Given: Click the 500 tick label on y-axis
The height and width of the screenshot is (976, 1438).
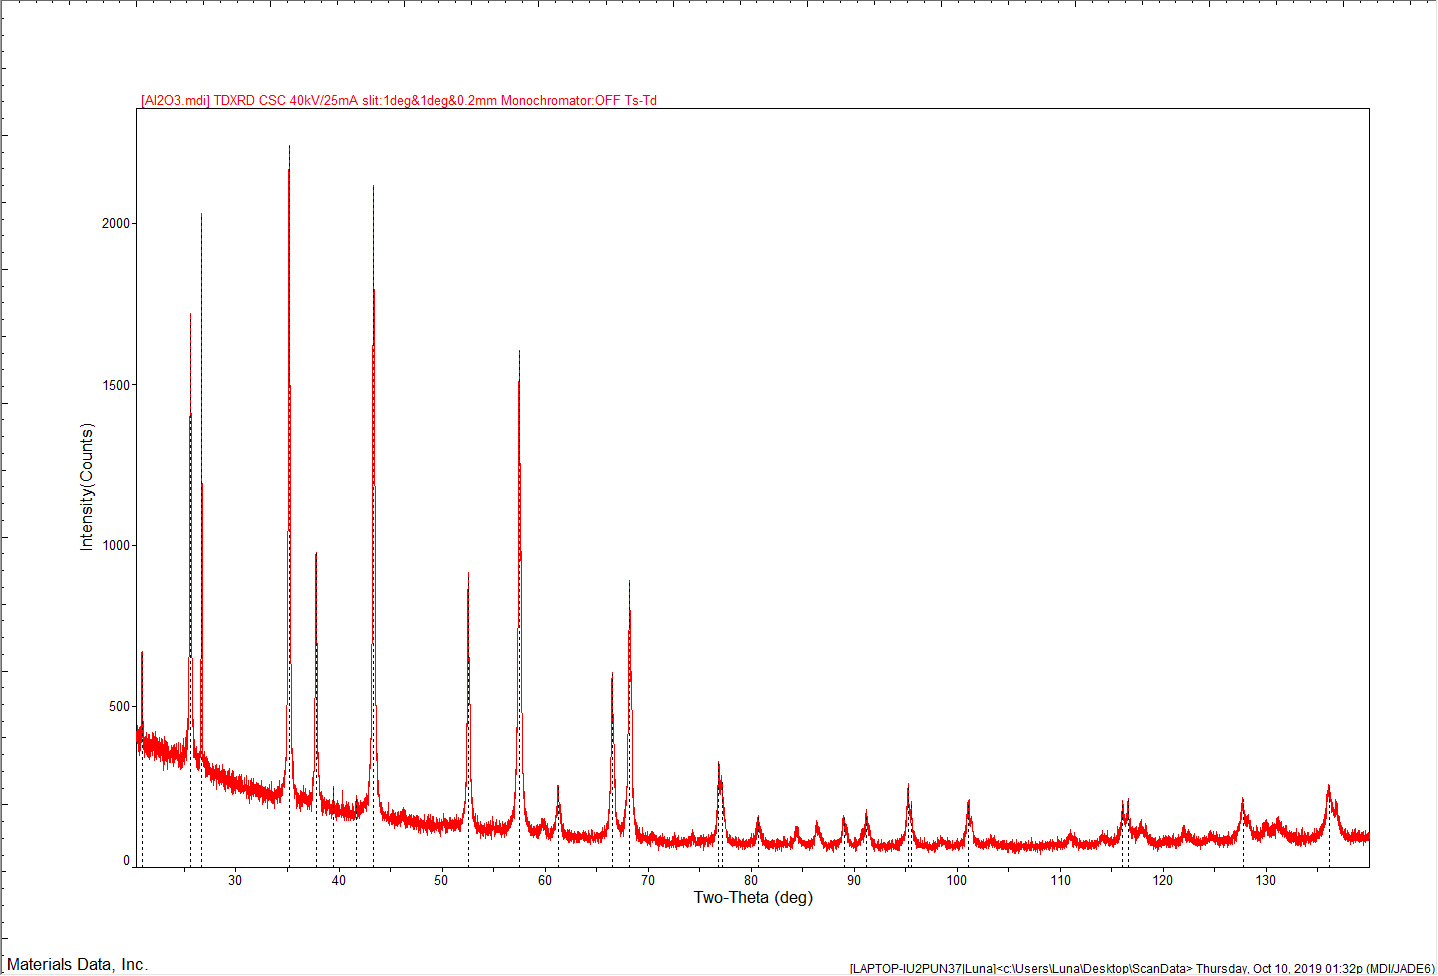Looking at the screenshot, I should [x=119, y=706].
